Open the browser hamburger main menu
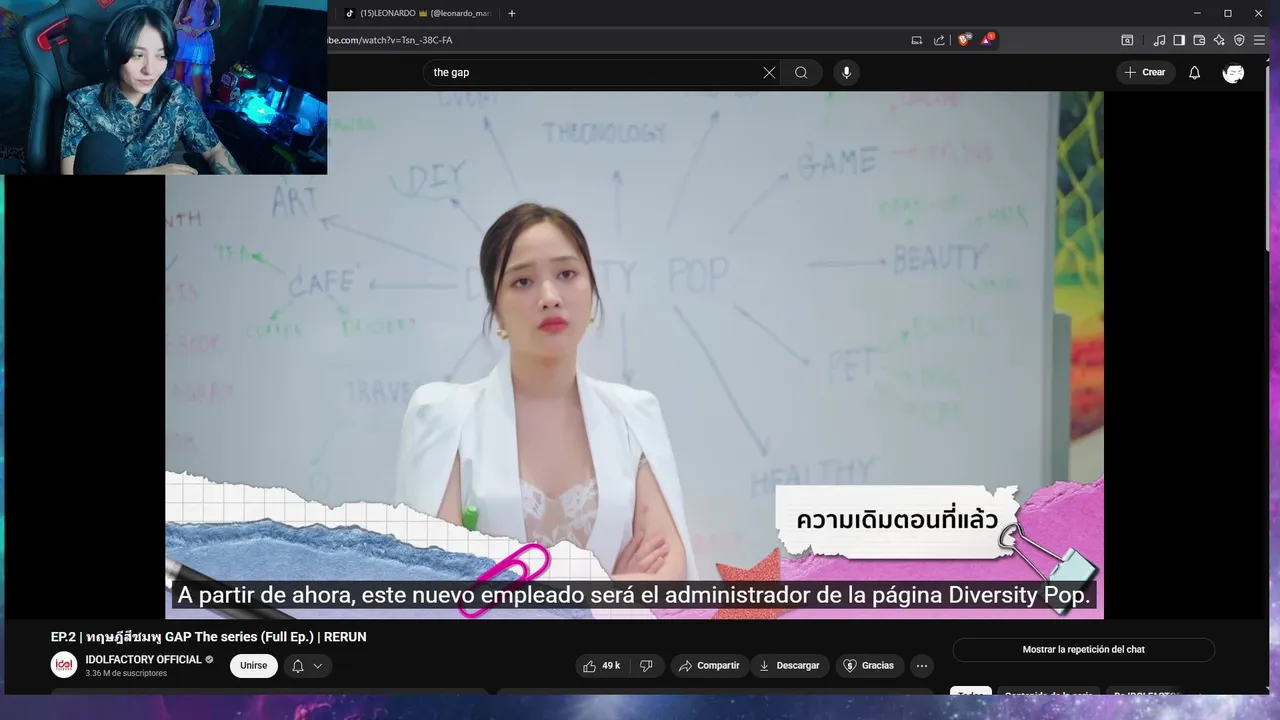The height and width of the screenshot is (720, 1280). coord(1259,40)
